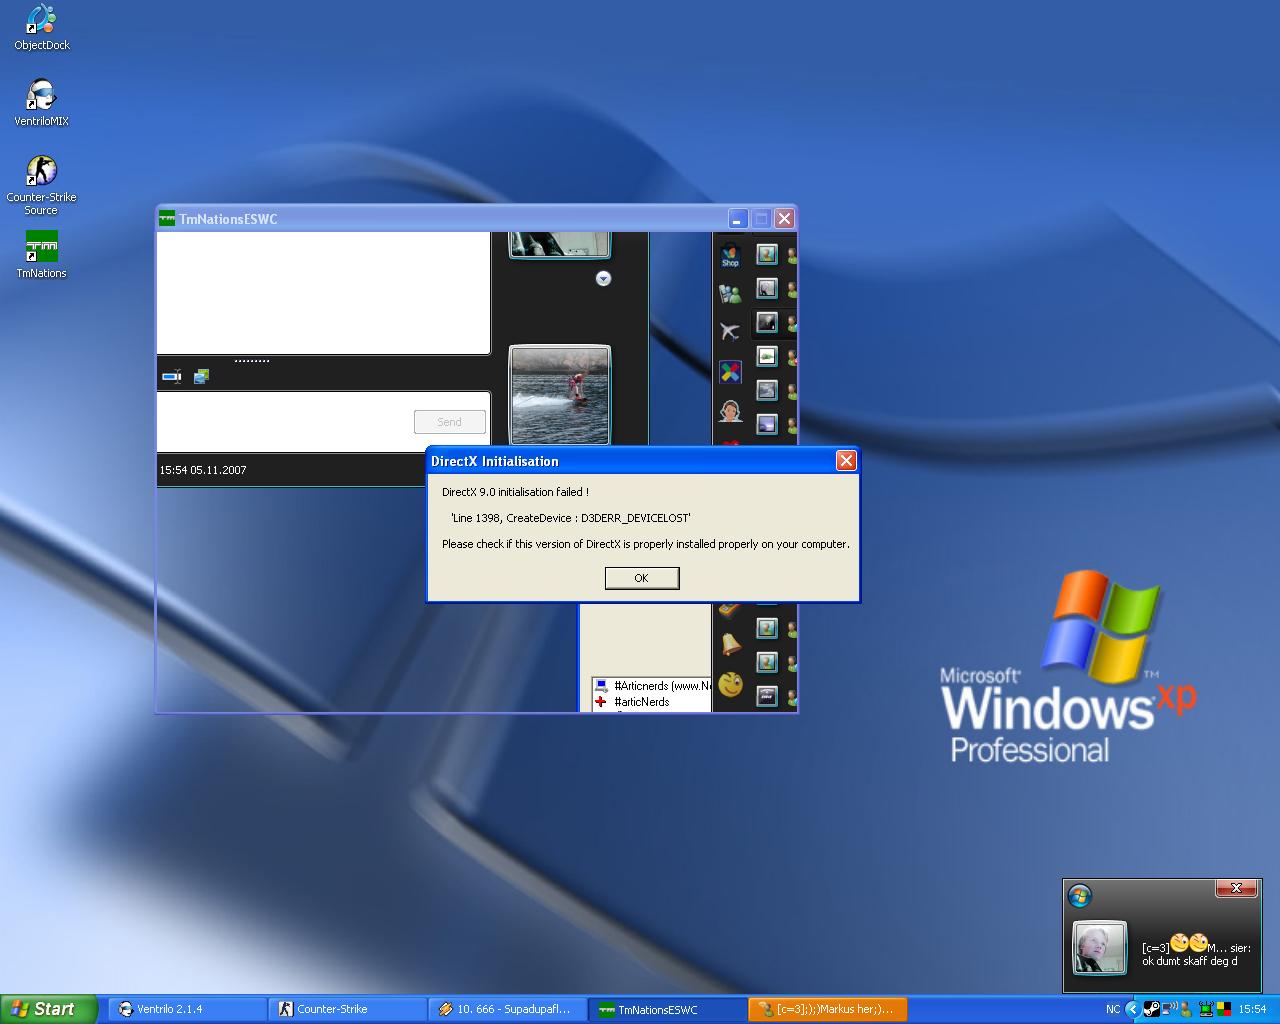Open the Shop icon in messenger sidebar

(x=730, y=254)
